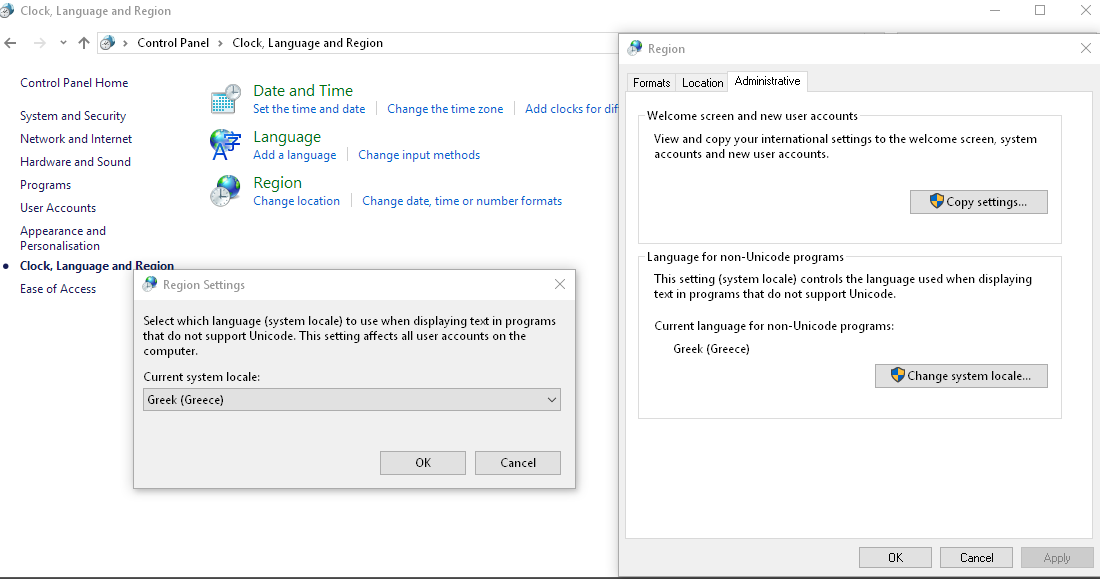Select the Administrative tab
This screenshot has width=1100, height=579.
tap(767, 81)
